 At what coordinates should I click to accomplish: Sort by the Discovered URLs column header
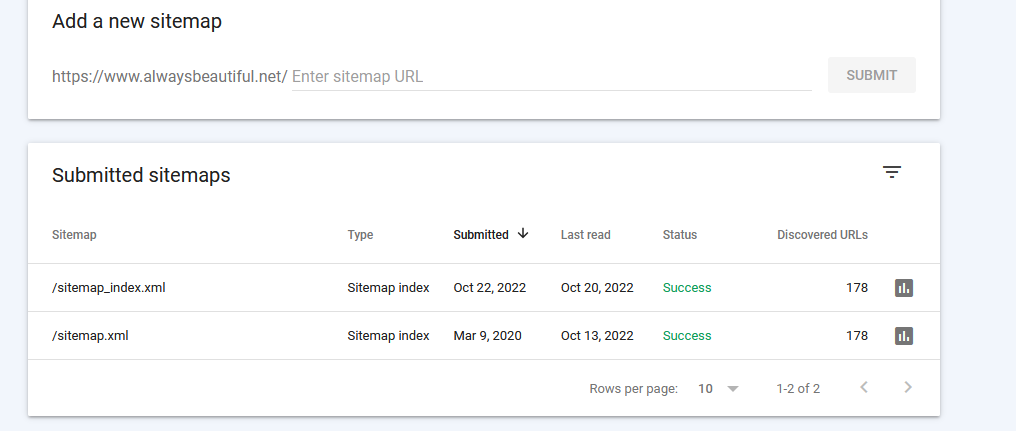(x=822, y=235)
